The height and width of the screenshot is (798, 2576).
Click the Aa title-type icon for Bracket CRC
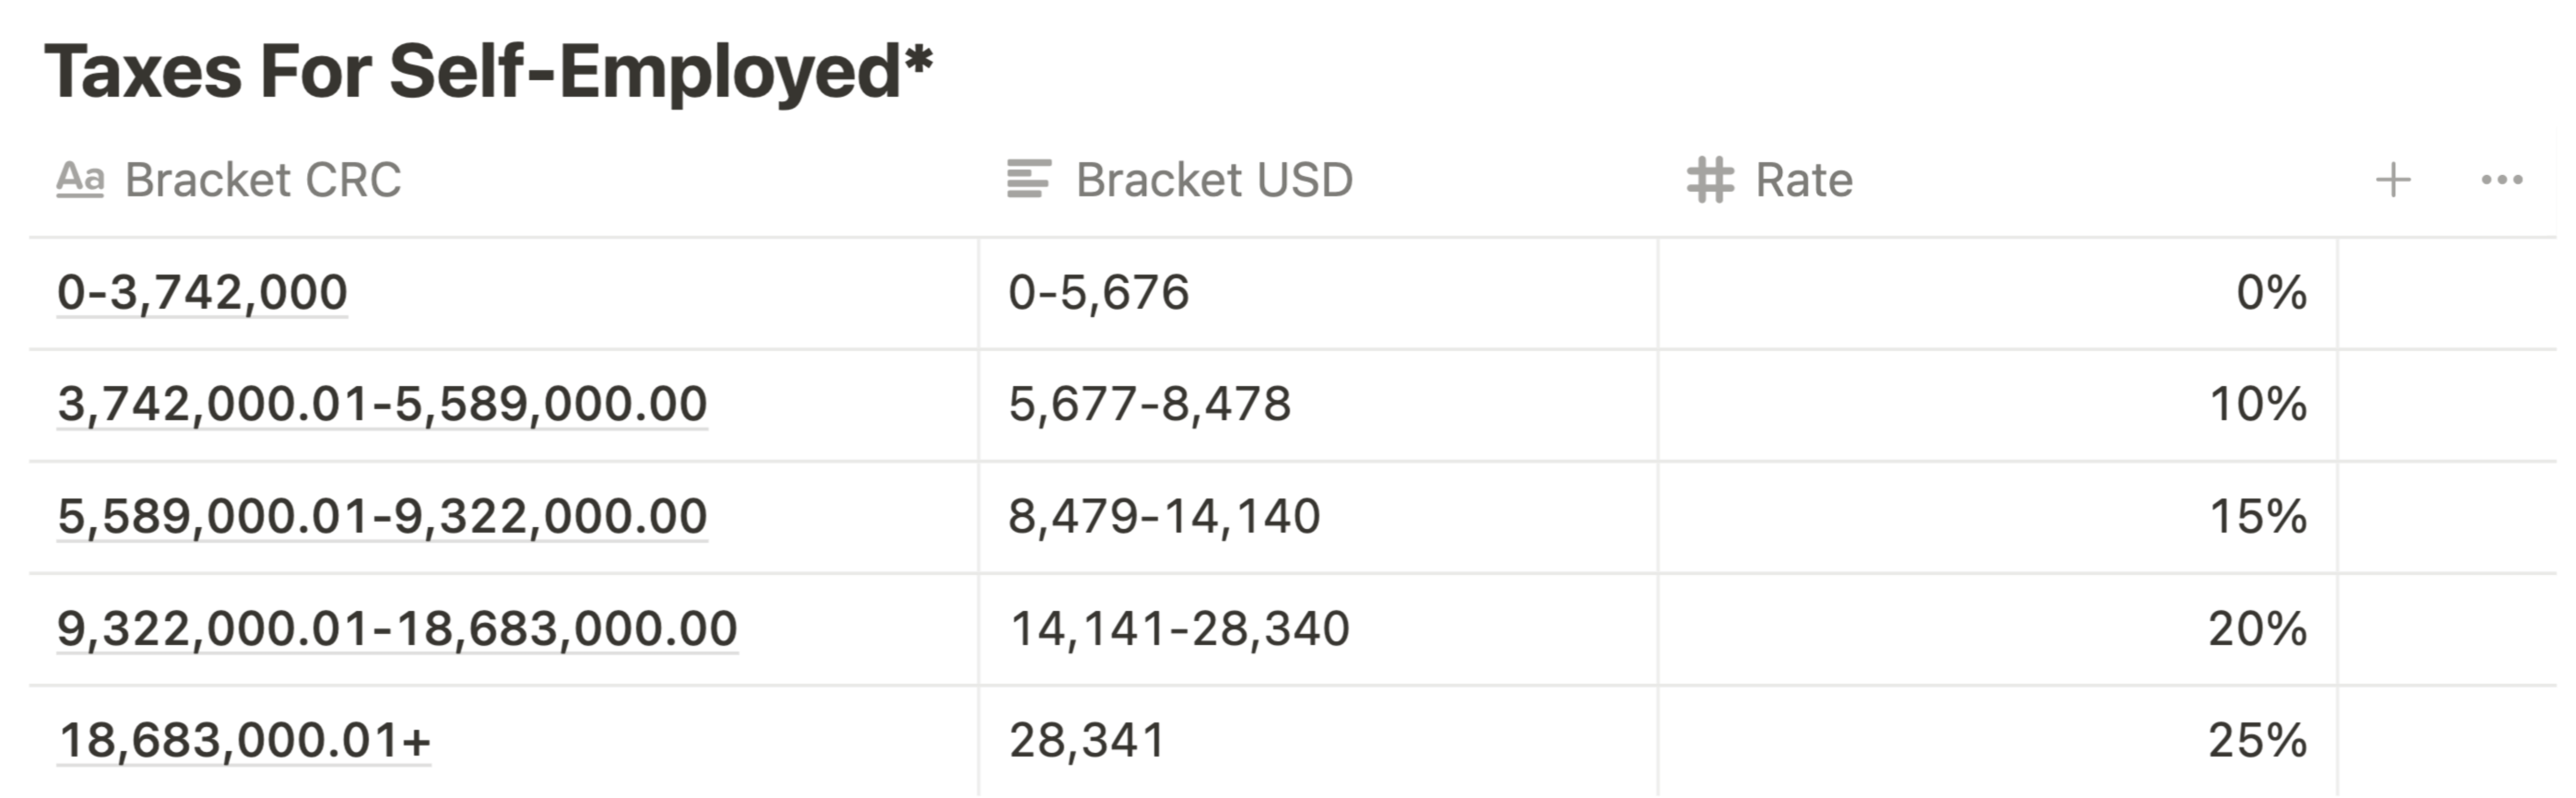click(80, 181)
